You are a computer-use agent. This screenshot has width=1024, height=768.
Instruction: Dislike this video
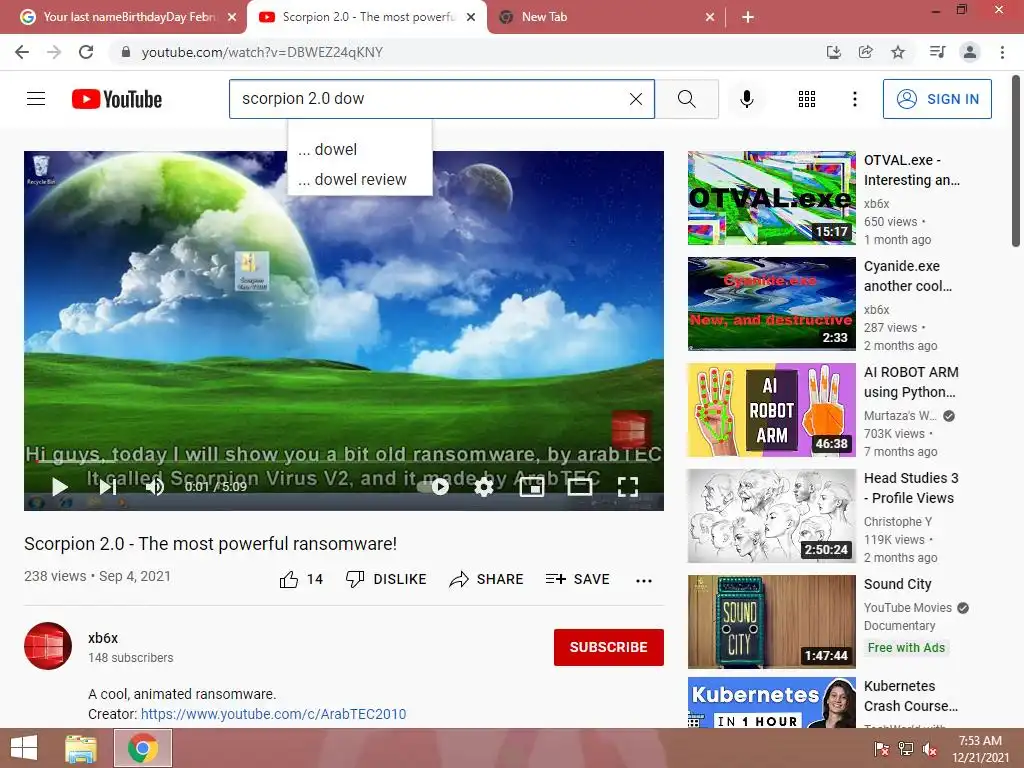[386, 579]
